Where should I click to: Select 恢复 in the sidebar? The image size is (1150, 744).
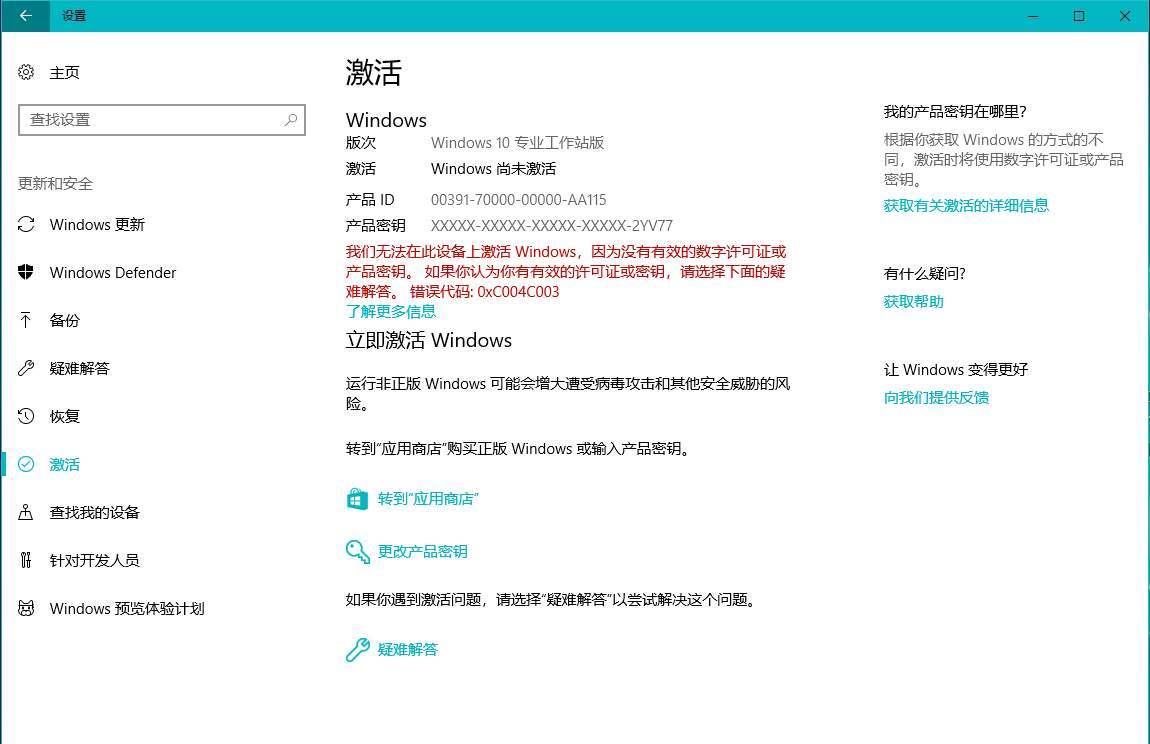pos(65,417)
